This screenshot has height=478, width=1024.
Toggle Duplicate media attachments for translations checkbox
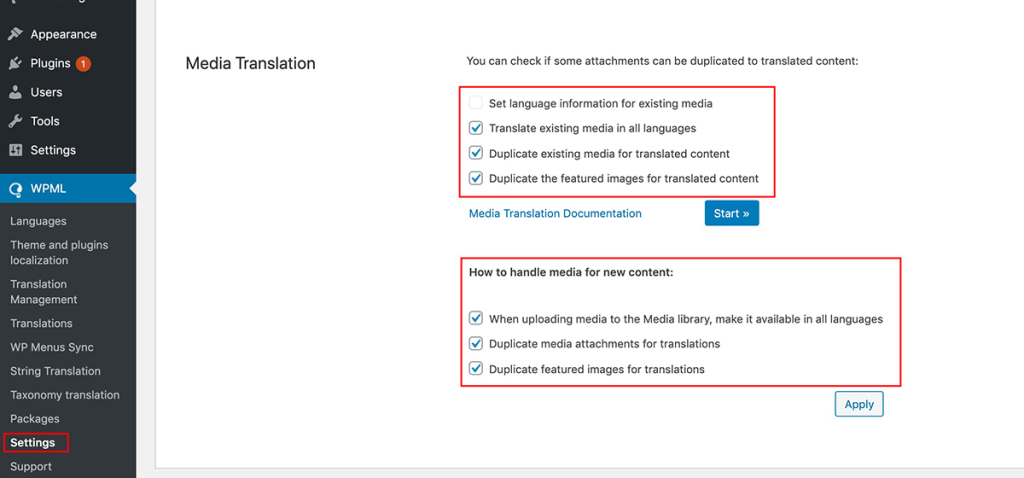(475, 343)
